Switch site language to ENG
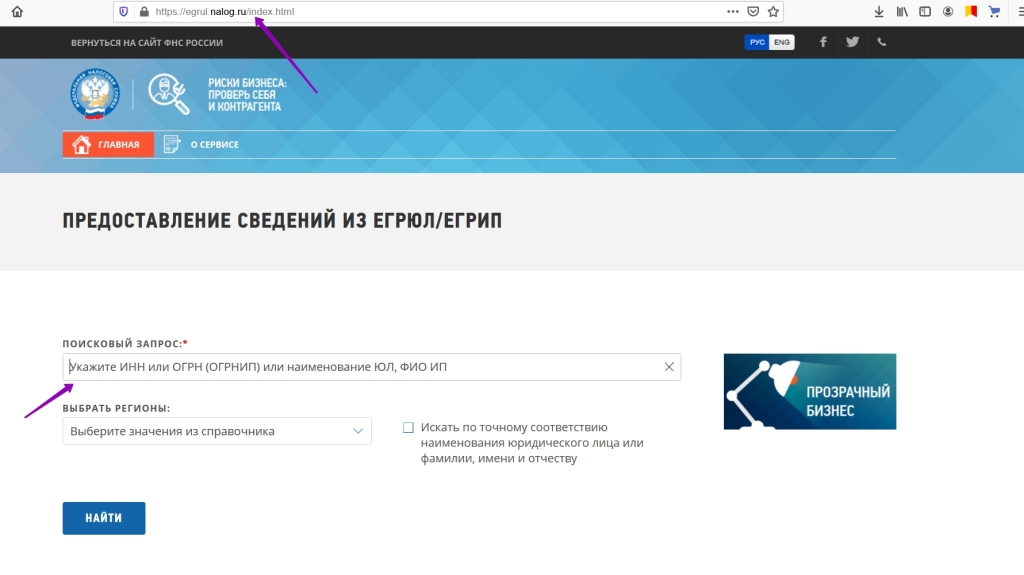 tap(782, 42)
